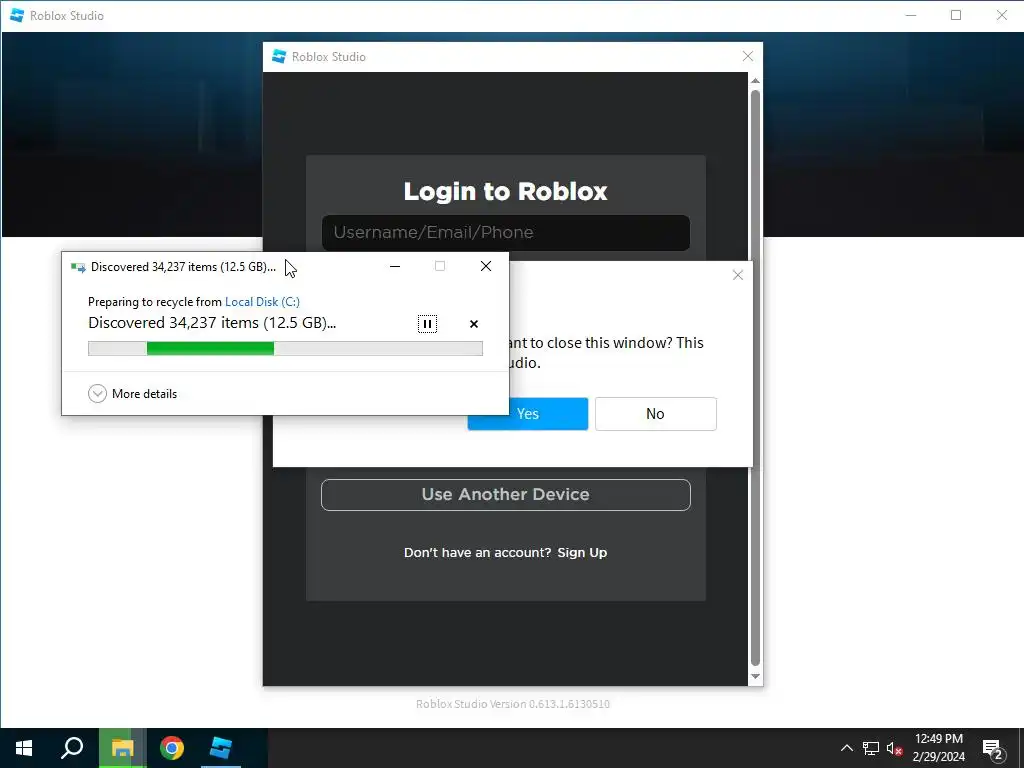
Task: Click the login window's scroll up arrow
Action: point(755,81)
